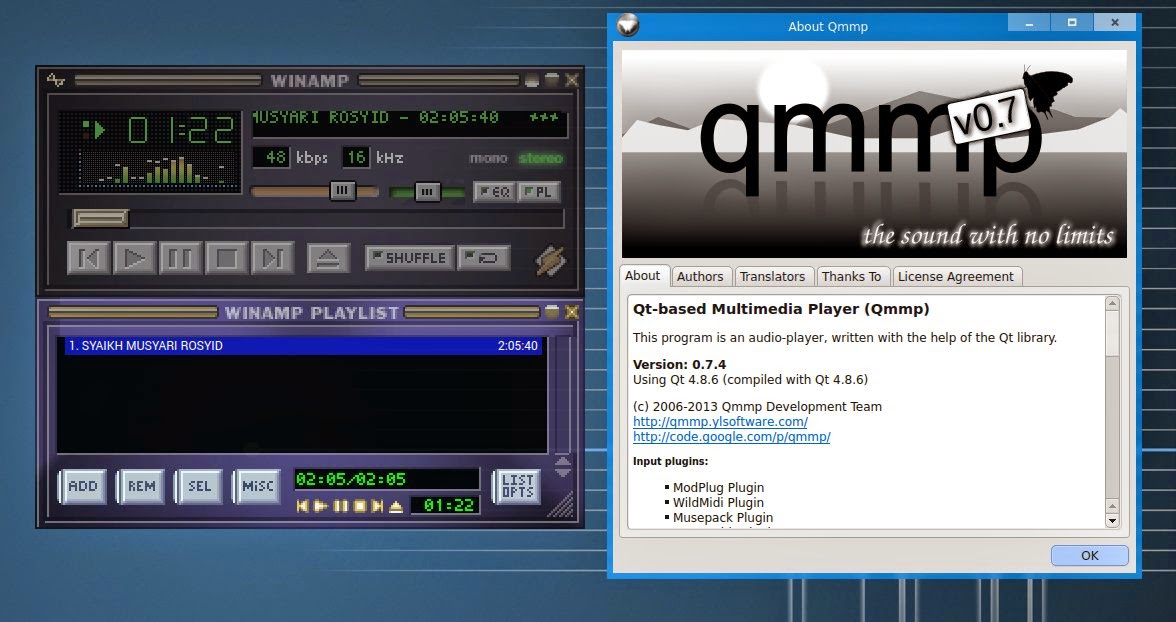1176x622 pixels.
Task: Open the SEL menu in Winamp Playlist
Action: point(200,486)
